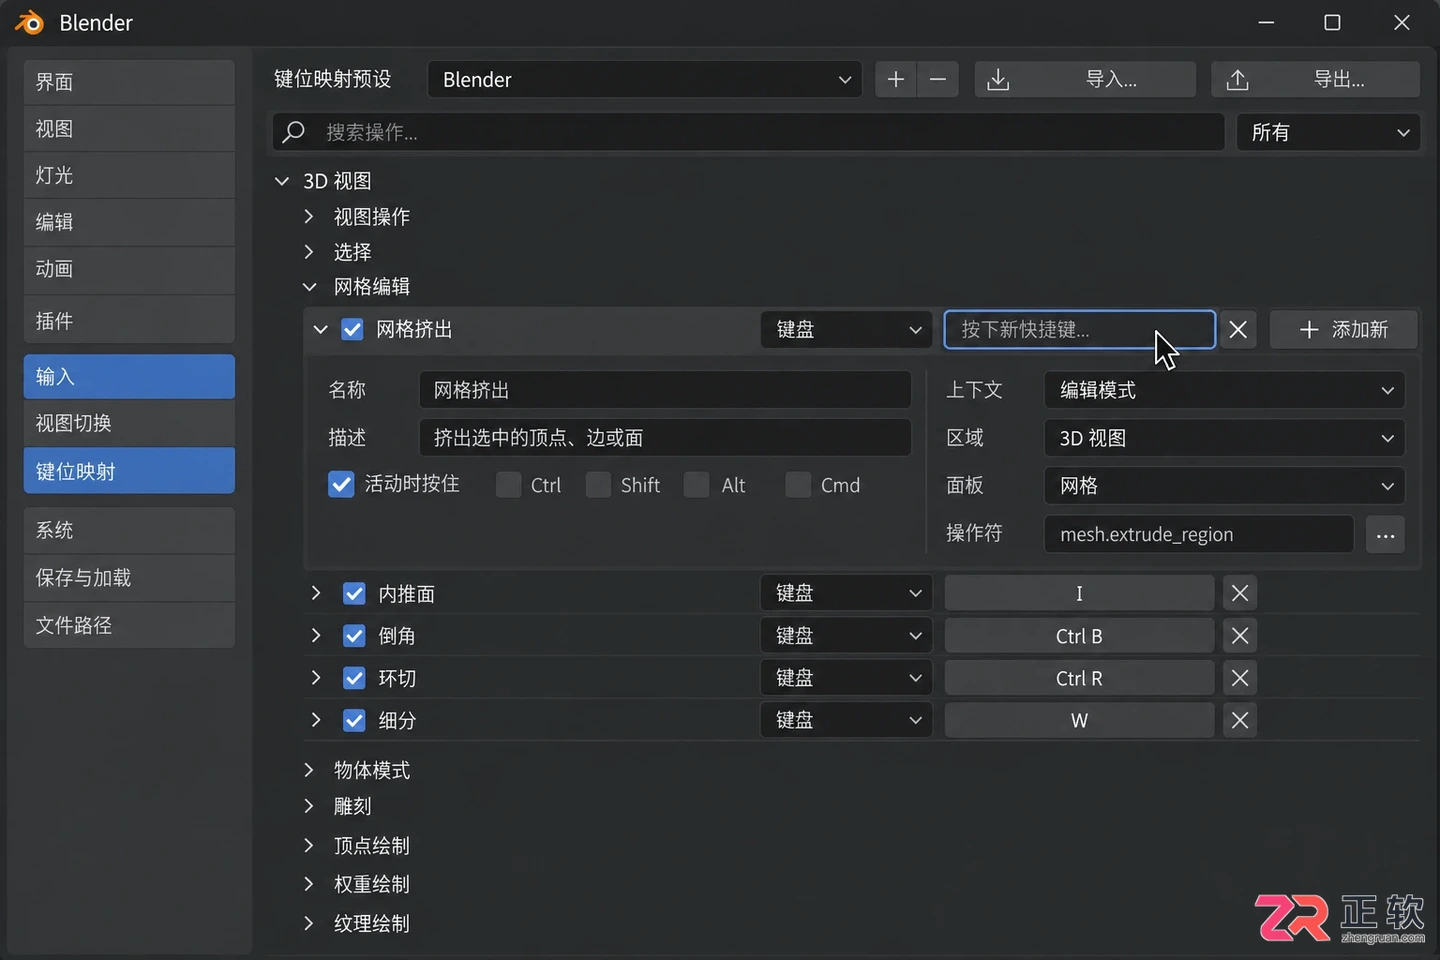Remove the 倒角 keymap entry

(1240, 636)
